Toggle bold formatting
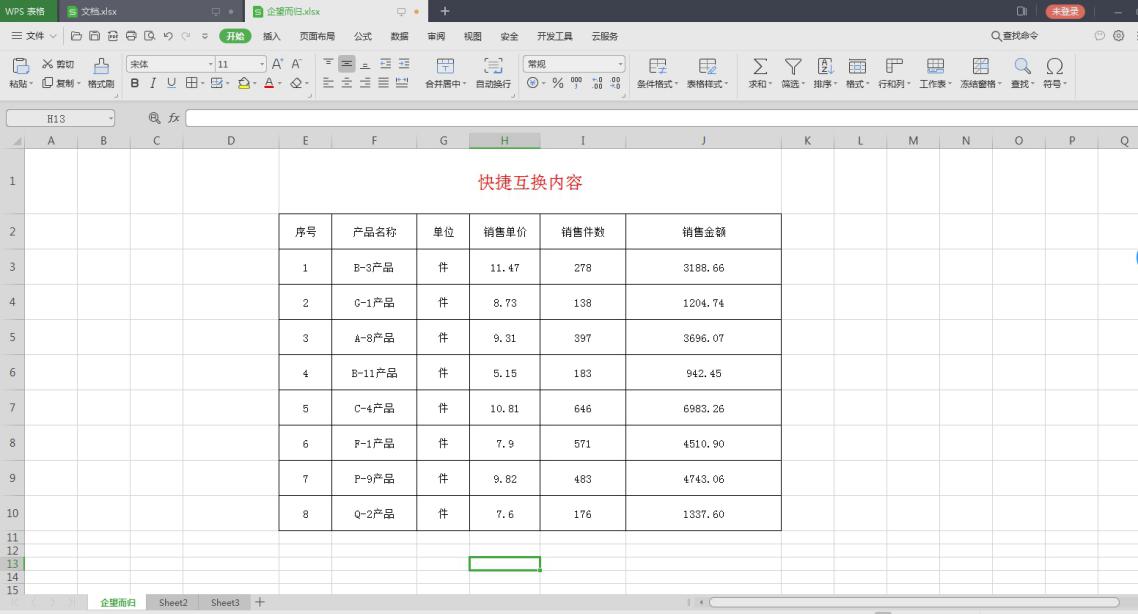Image resolution: width=1138 pixels, height=614 pixels. [134, 84]
